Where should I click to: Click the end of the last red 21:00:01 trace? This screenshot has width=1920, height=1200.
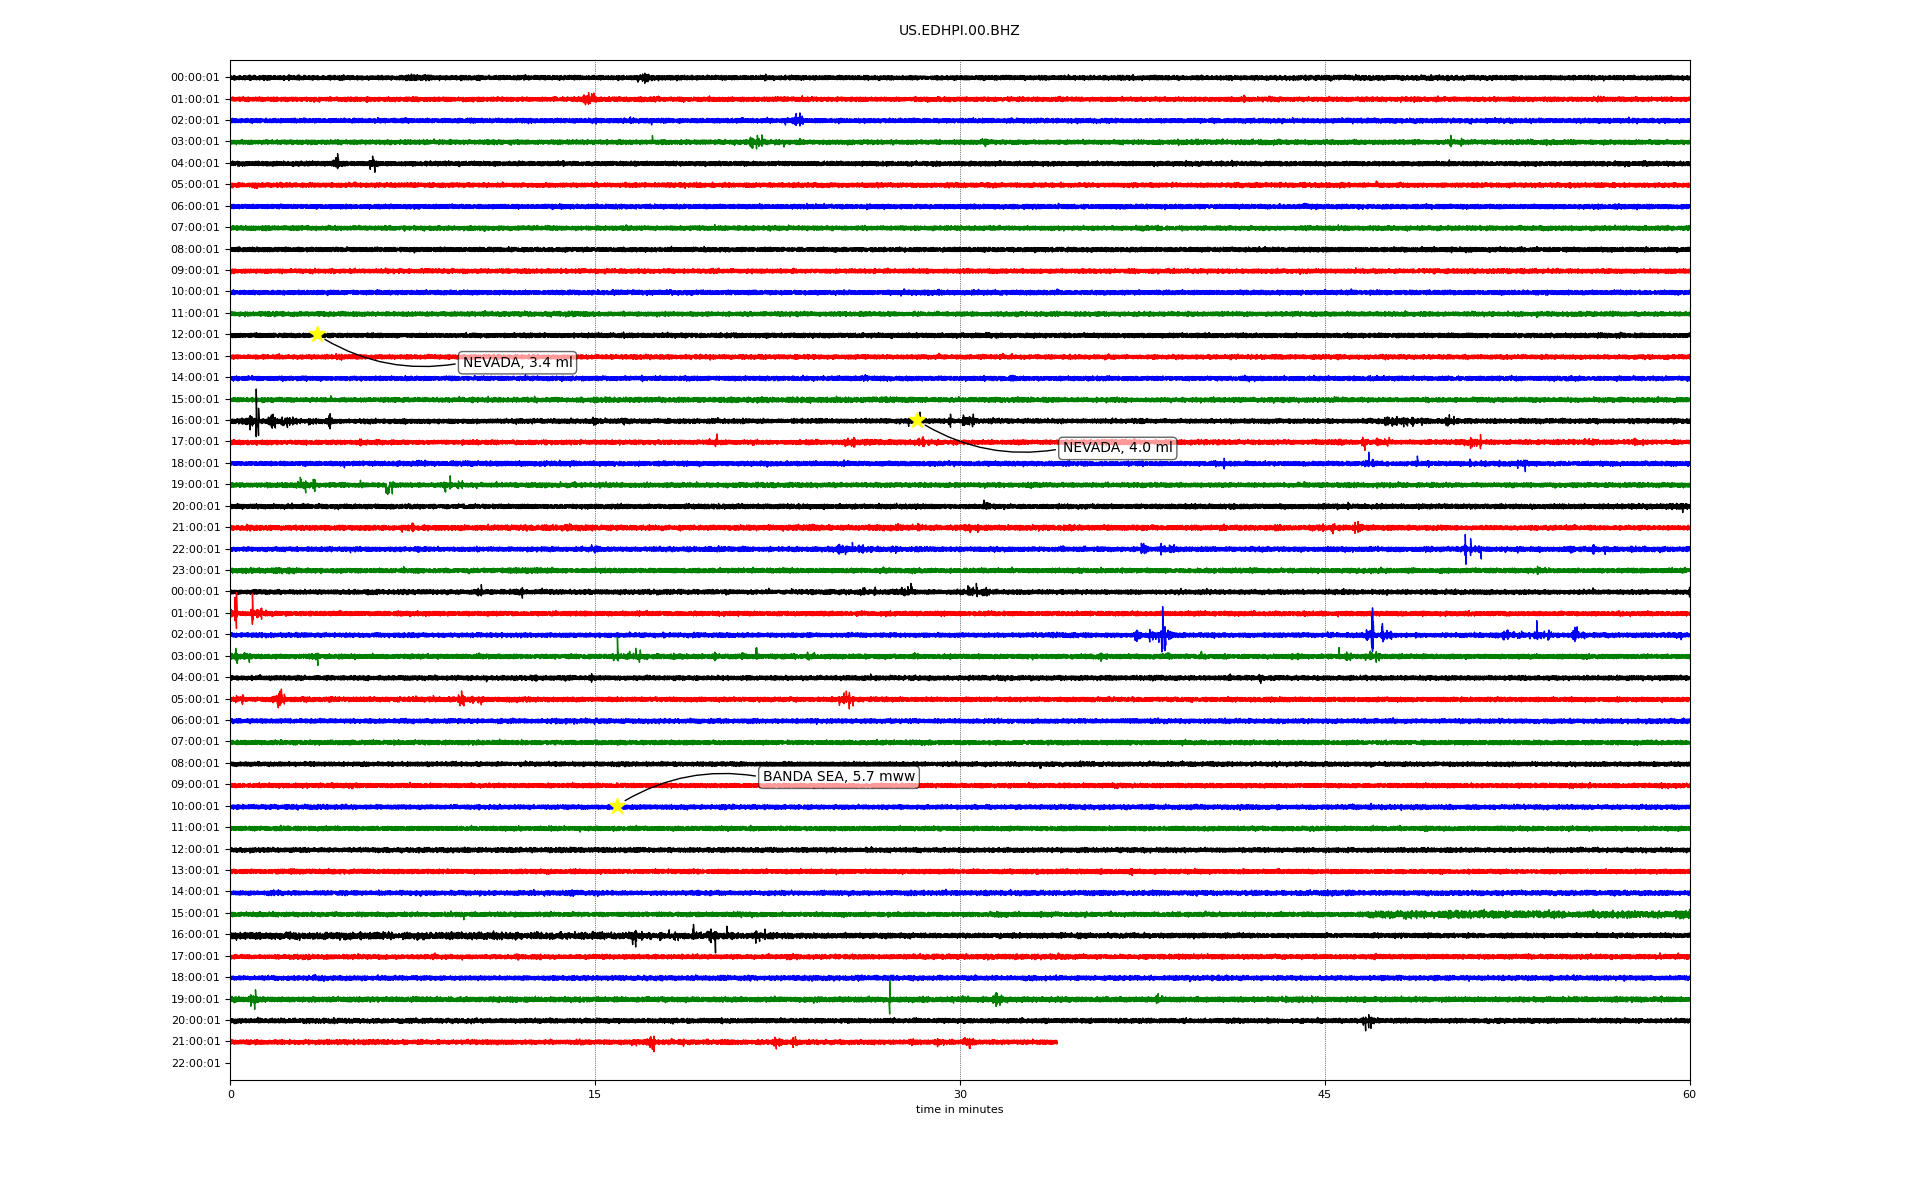point(1056,1042)
